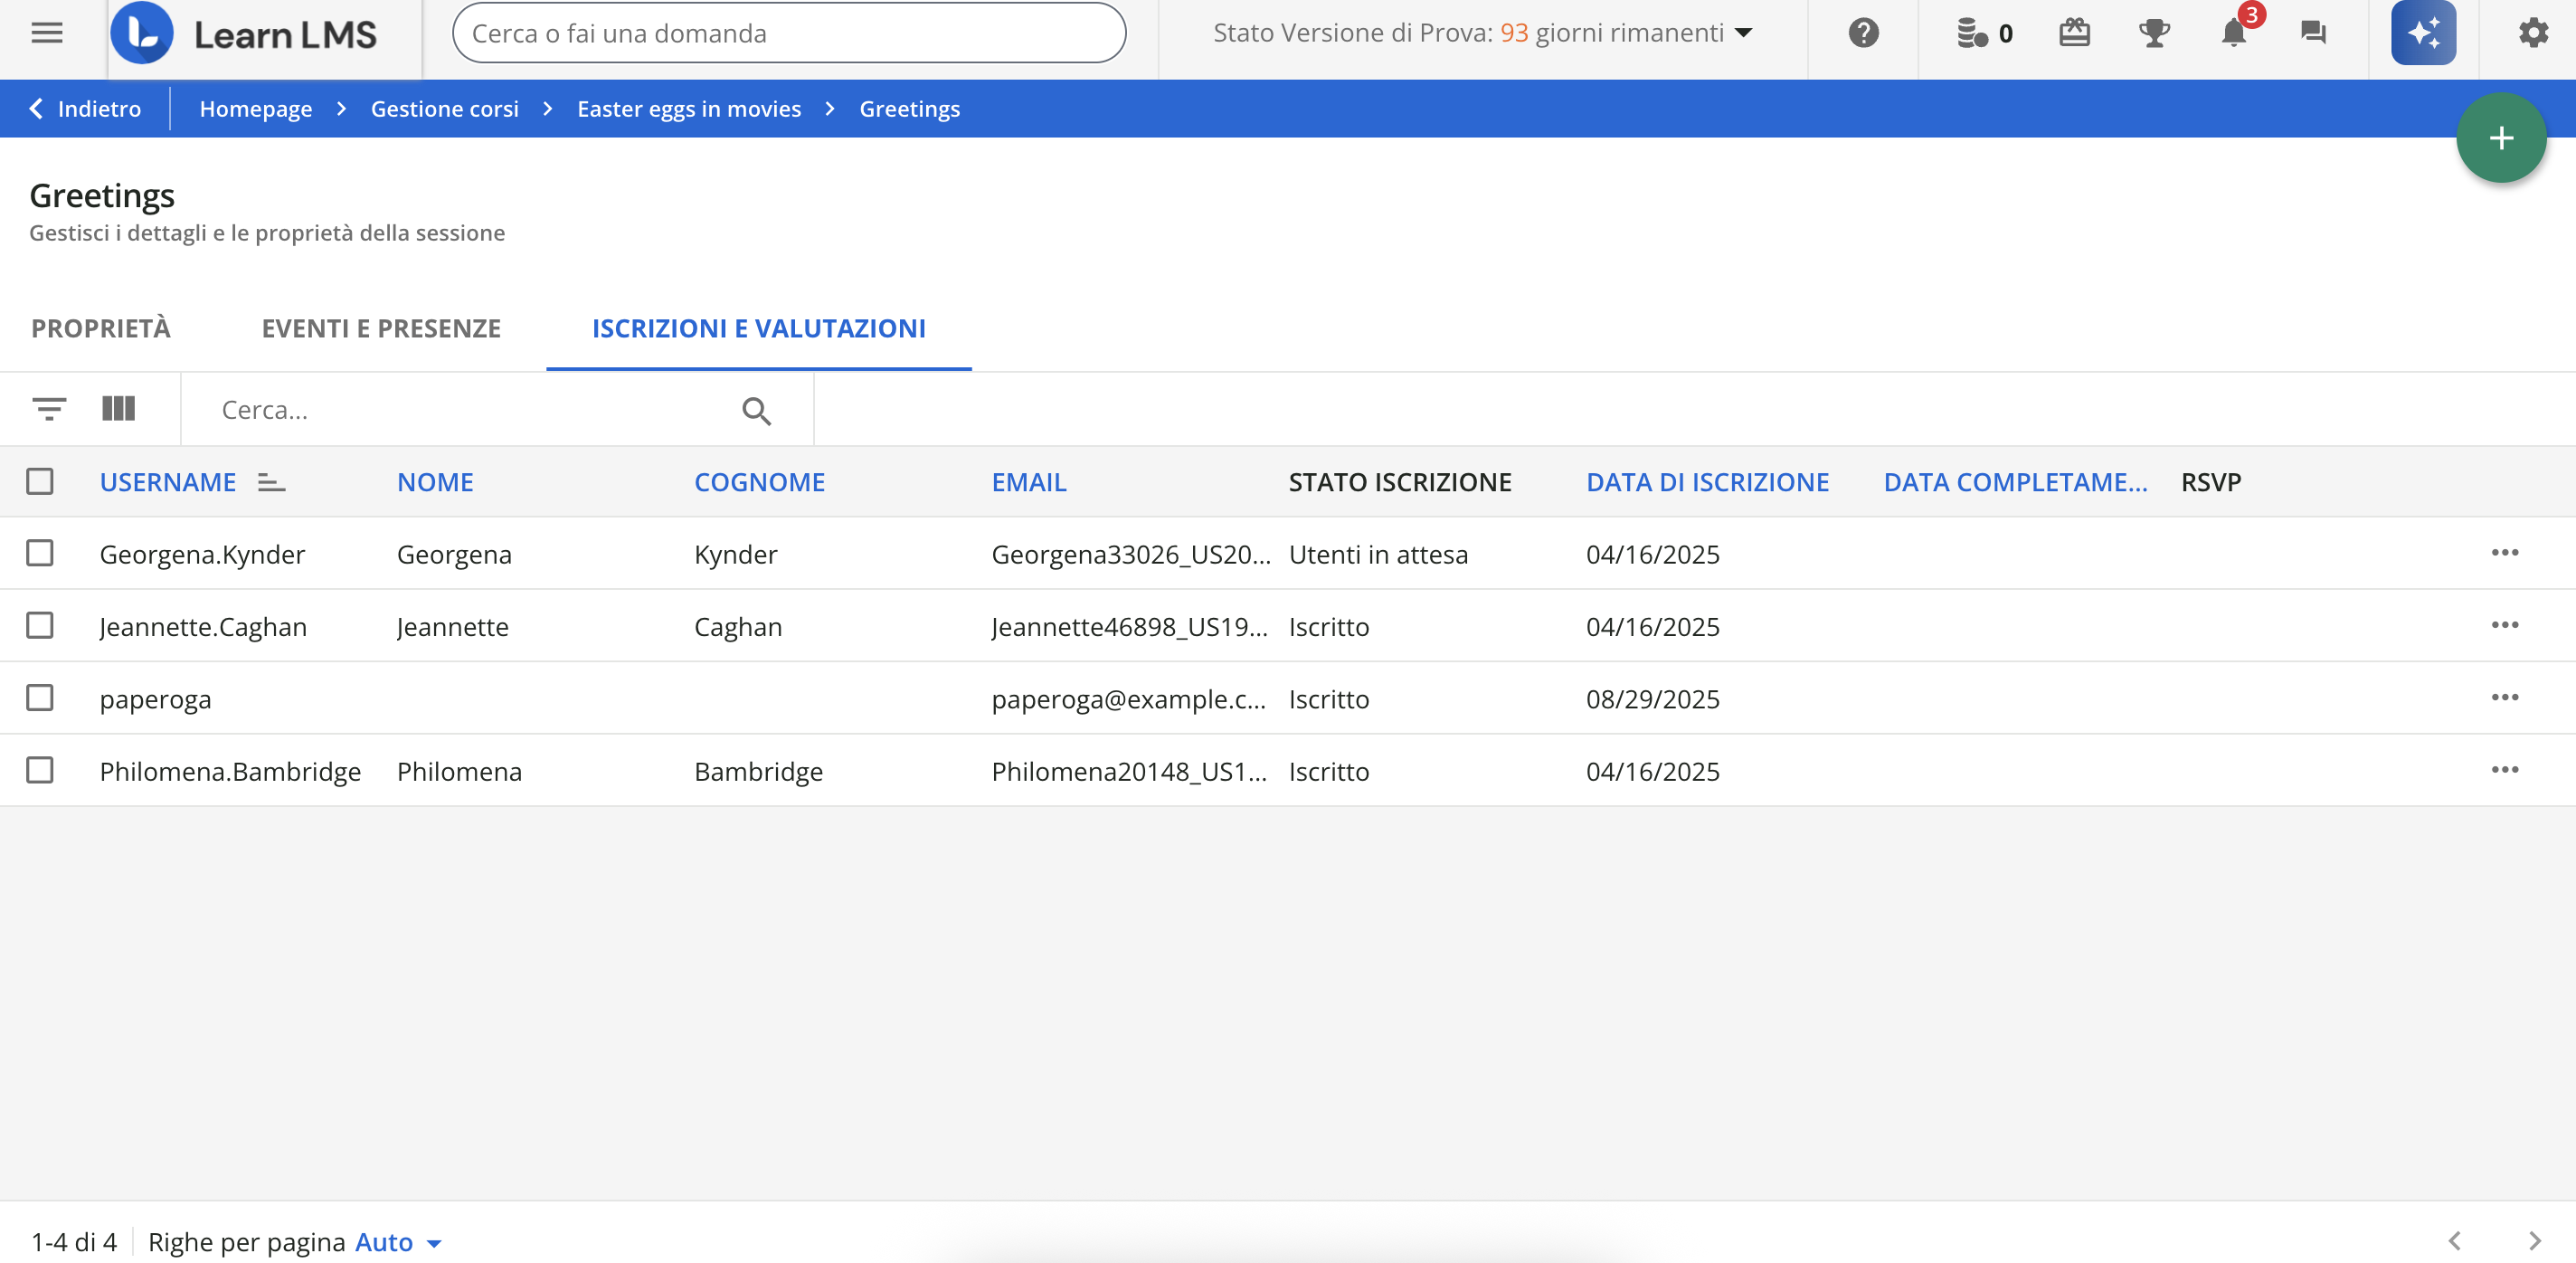Screen dimensions: 2576x1263
Task: Expand the trial version status dropdown
Action: [1744, 33]
